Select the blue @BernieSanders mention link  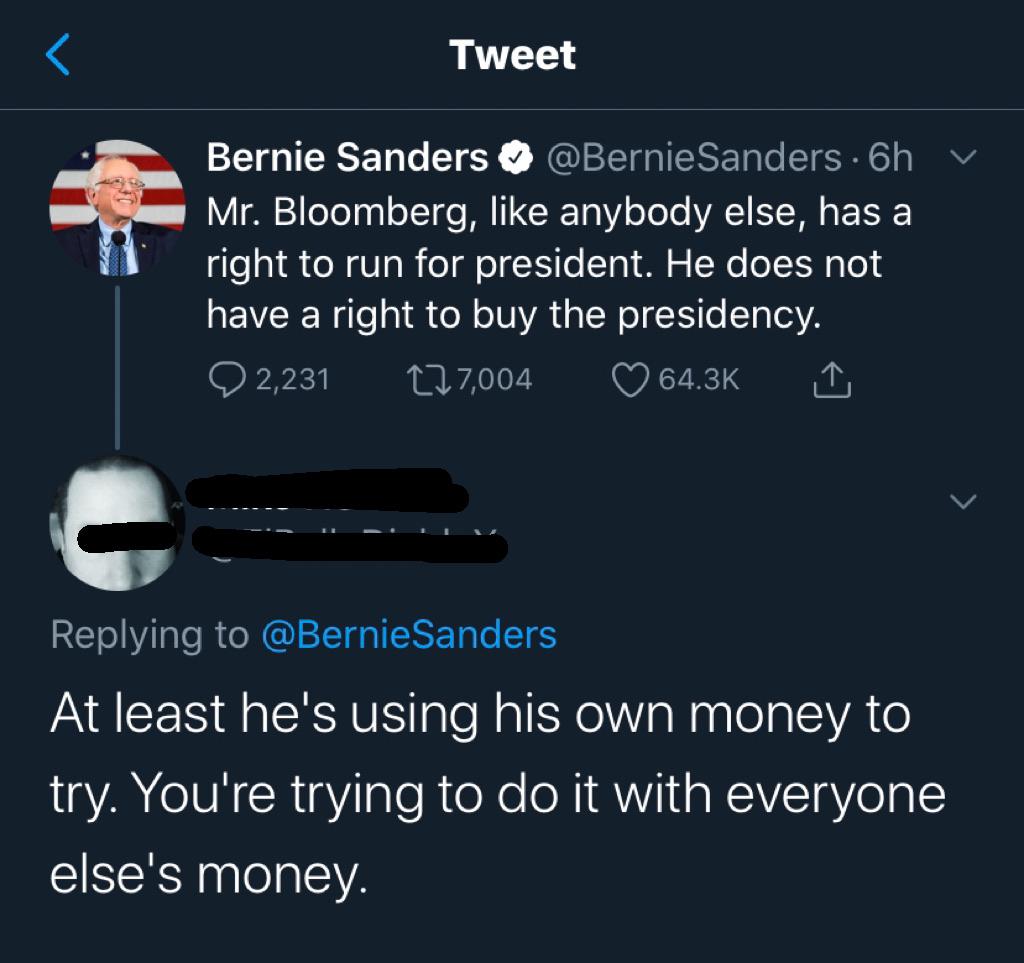coord(408,634)
